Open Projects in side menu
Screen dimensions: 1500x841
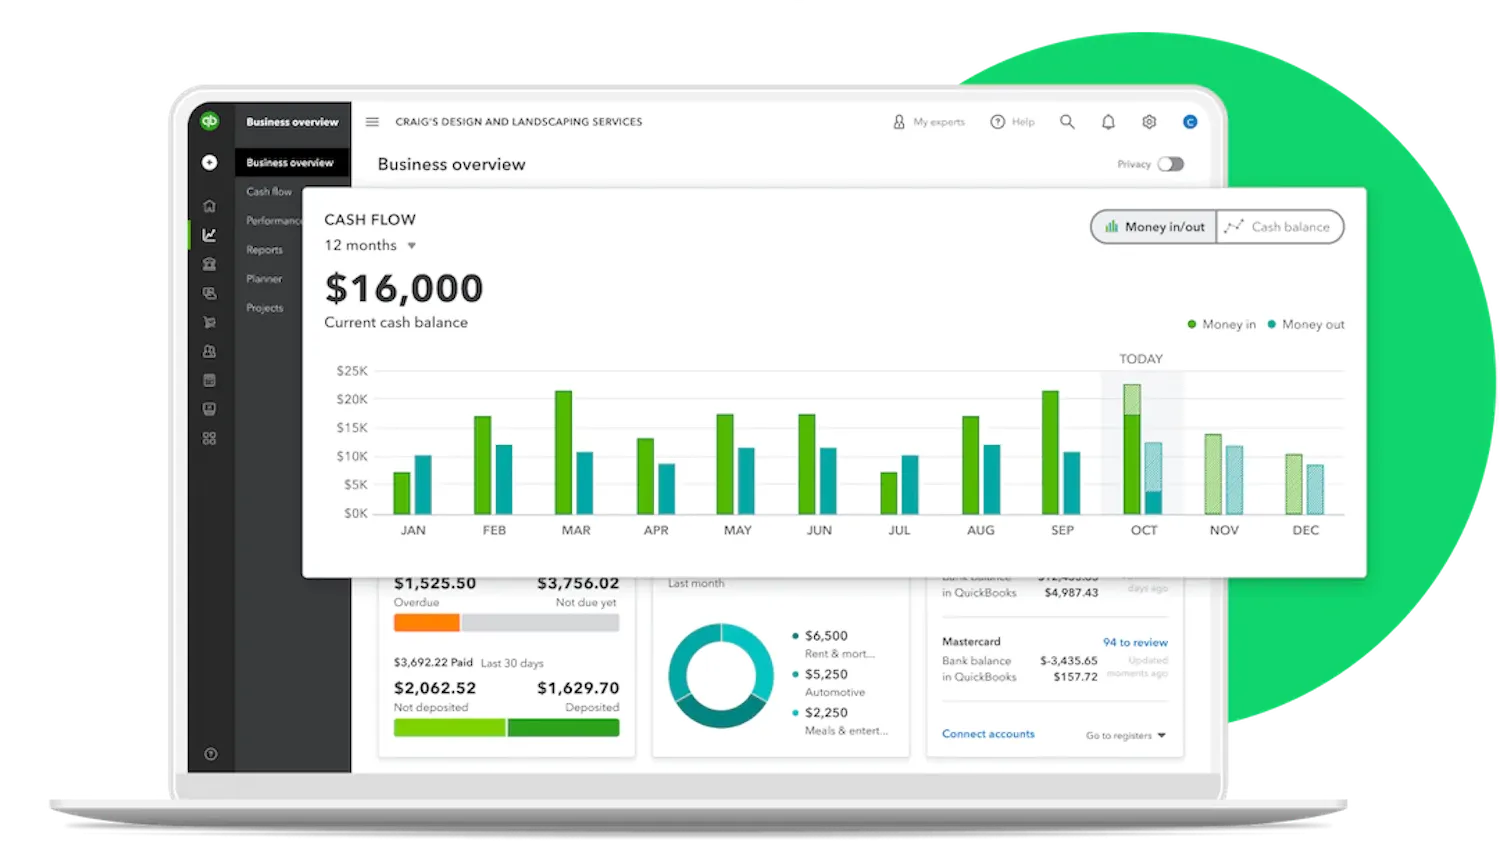[x=264, y=308]
